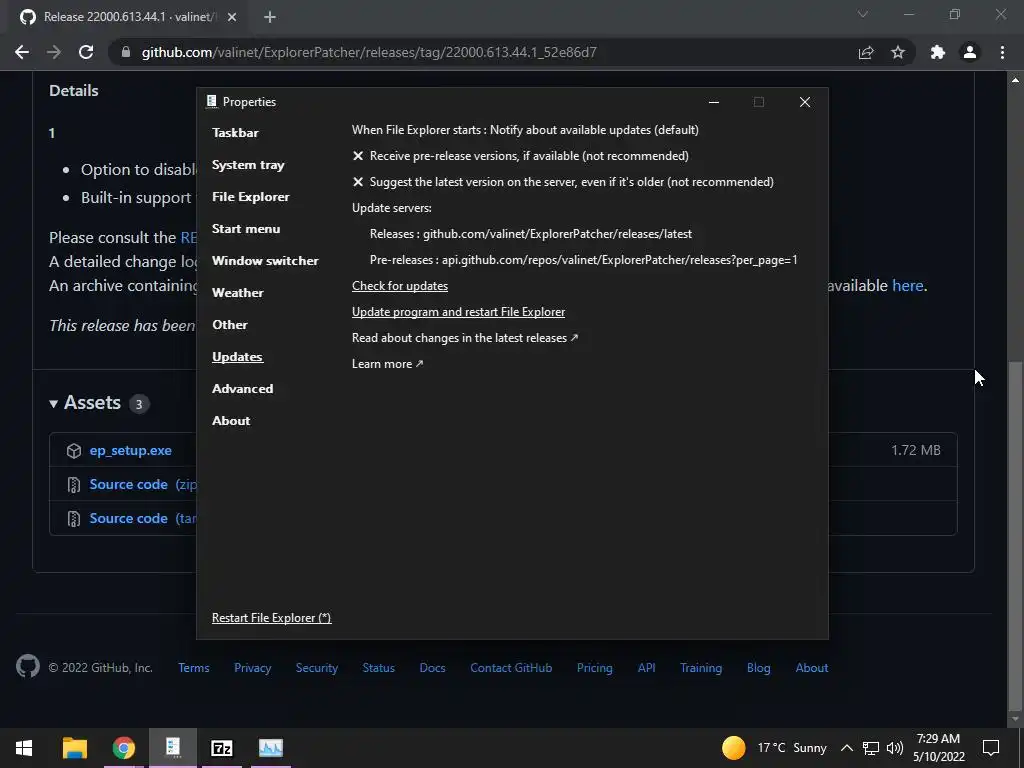Click the Source code (zip) file icon
This screenshot has height=768, width=1024.
click(74, 485)
